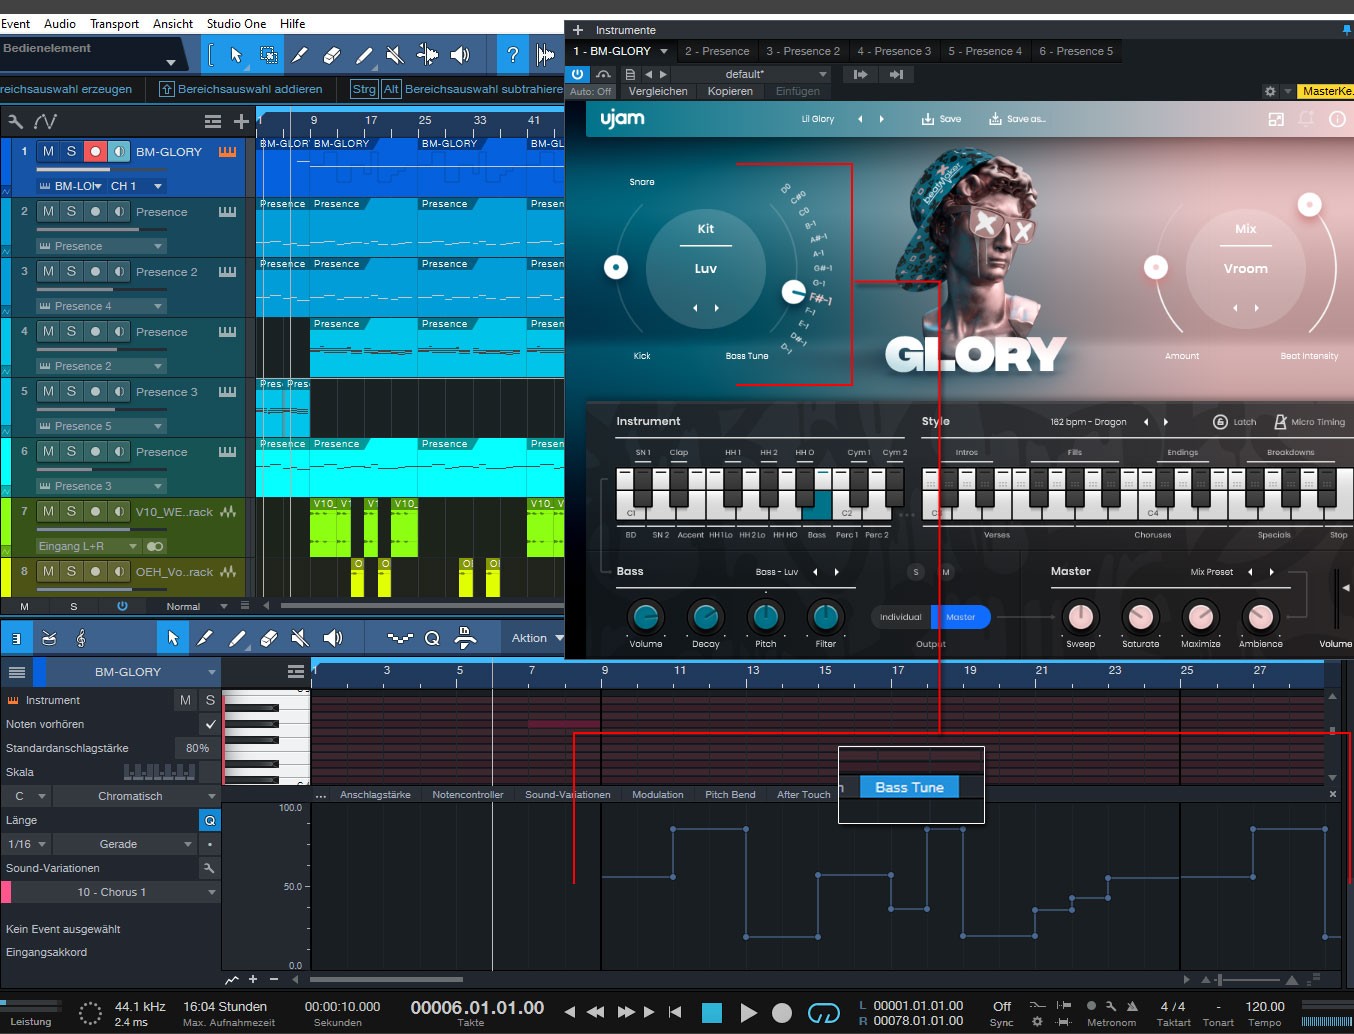Screen dimensions: 1354x1034
Task: Select the bend marker tool
Action: [x=427, y=55]
